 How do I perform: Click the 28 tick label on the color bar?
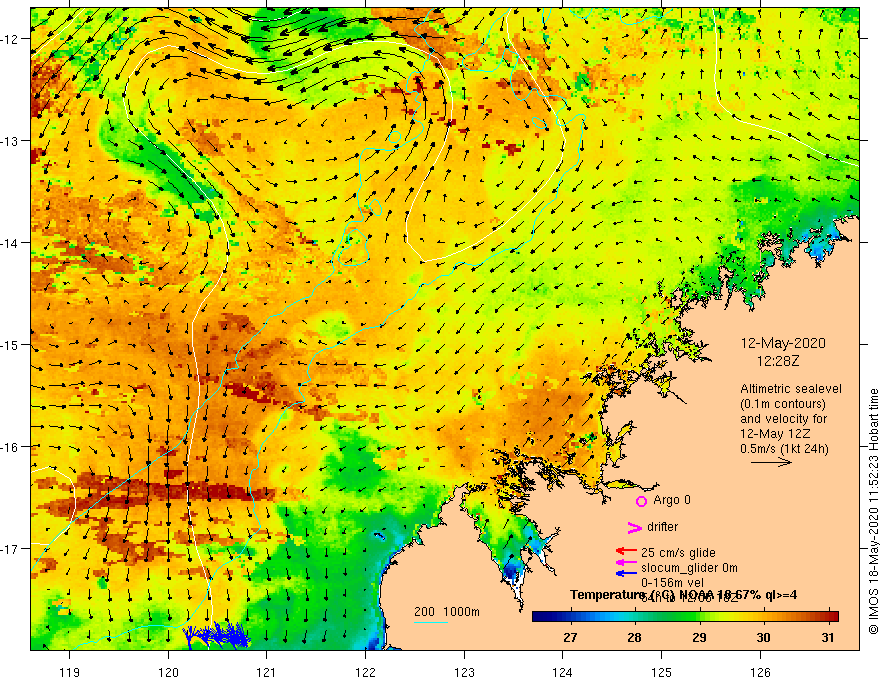click(x=634, y=637)
